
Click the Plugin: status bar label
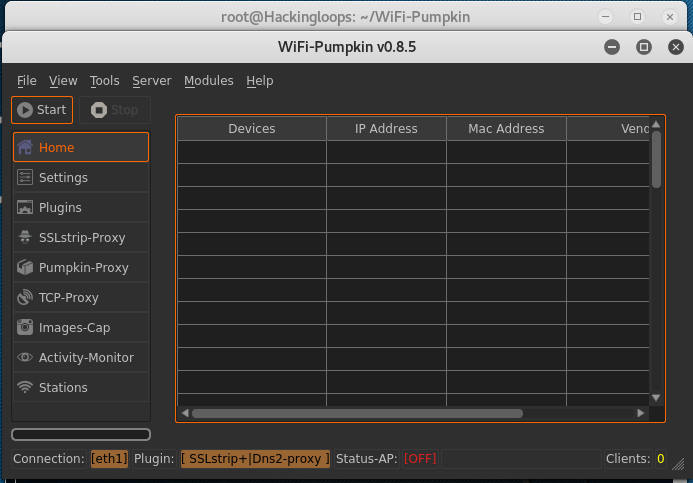tap(154, 459)
